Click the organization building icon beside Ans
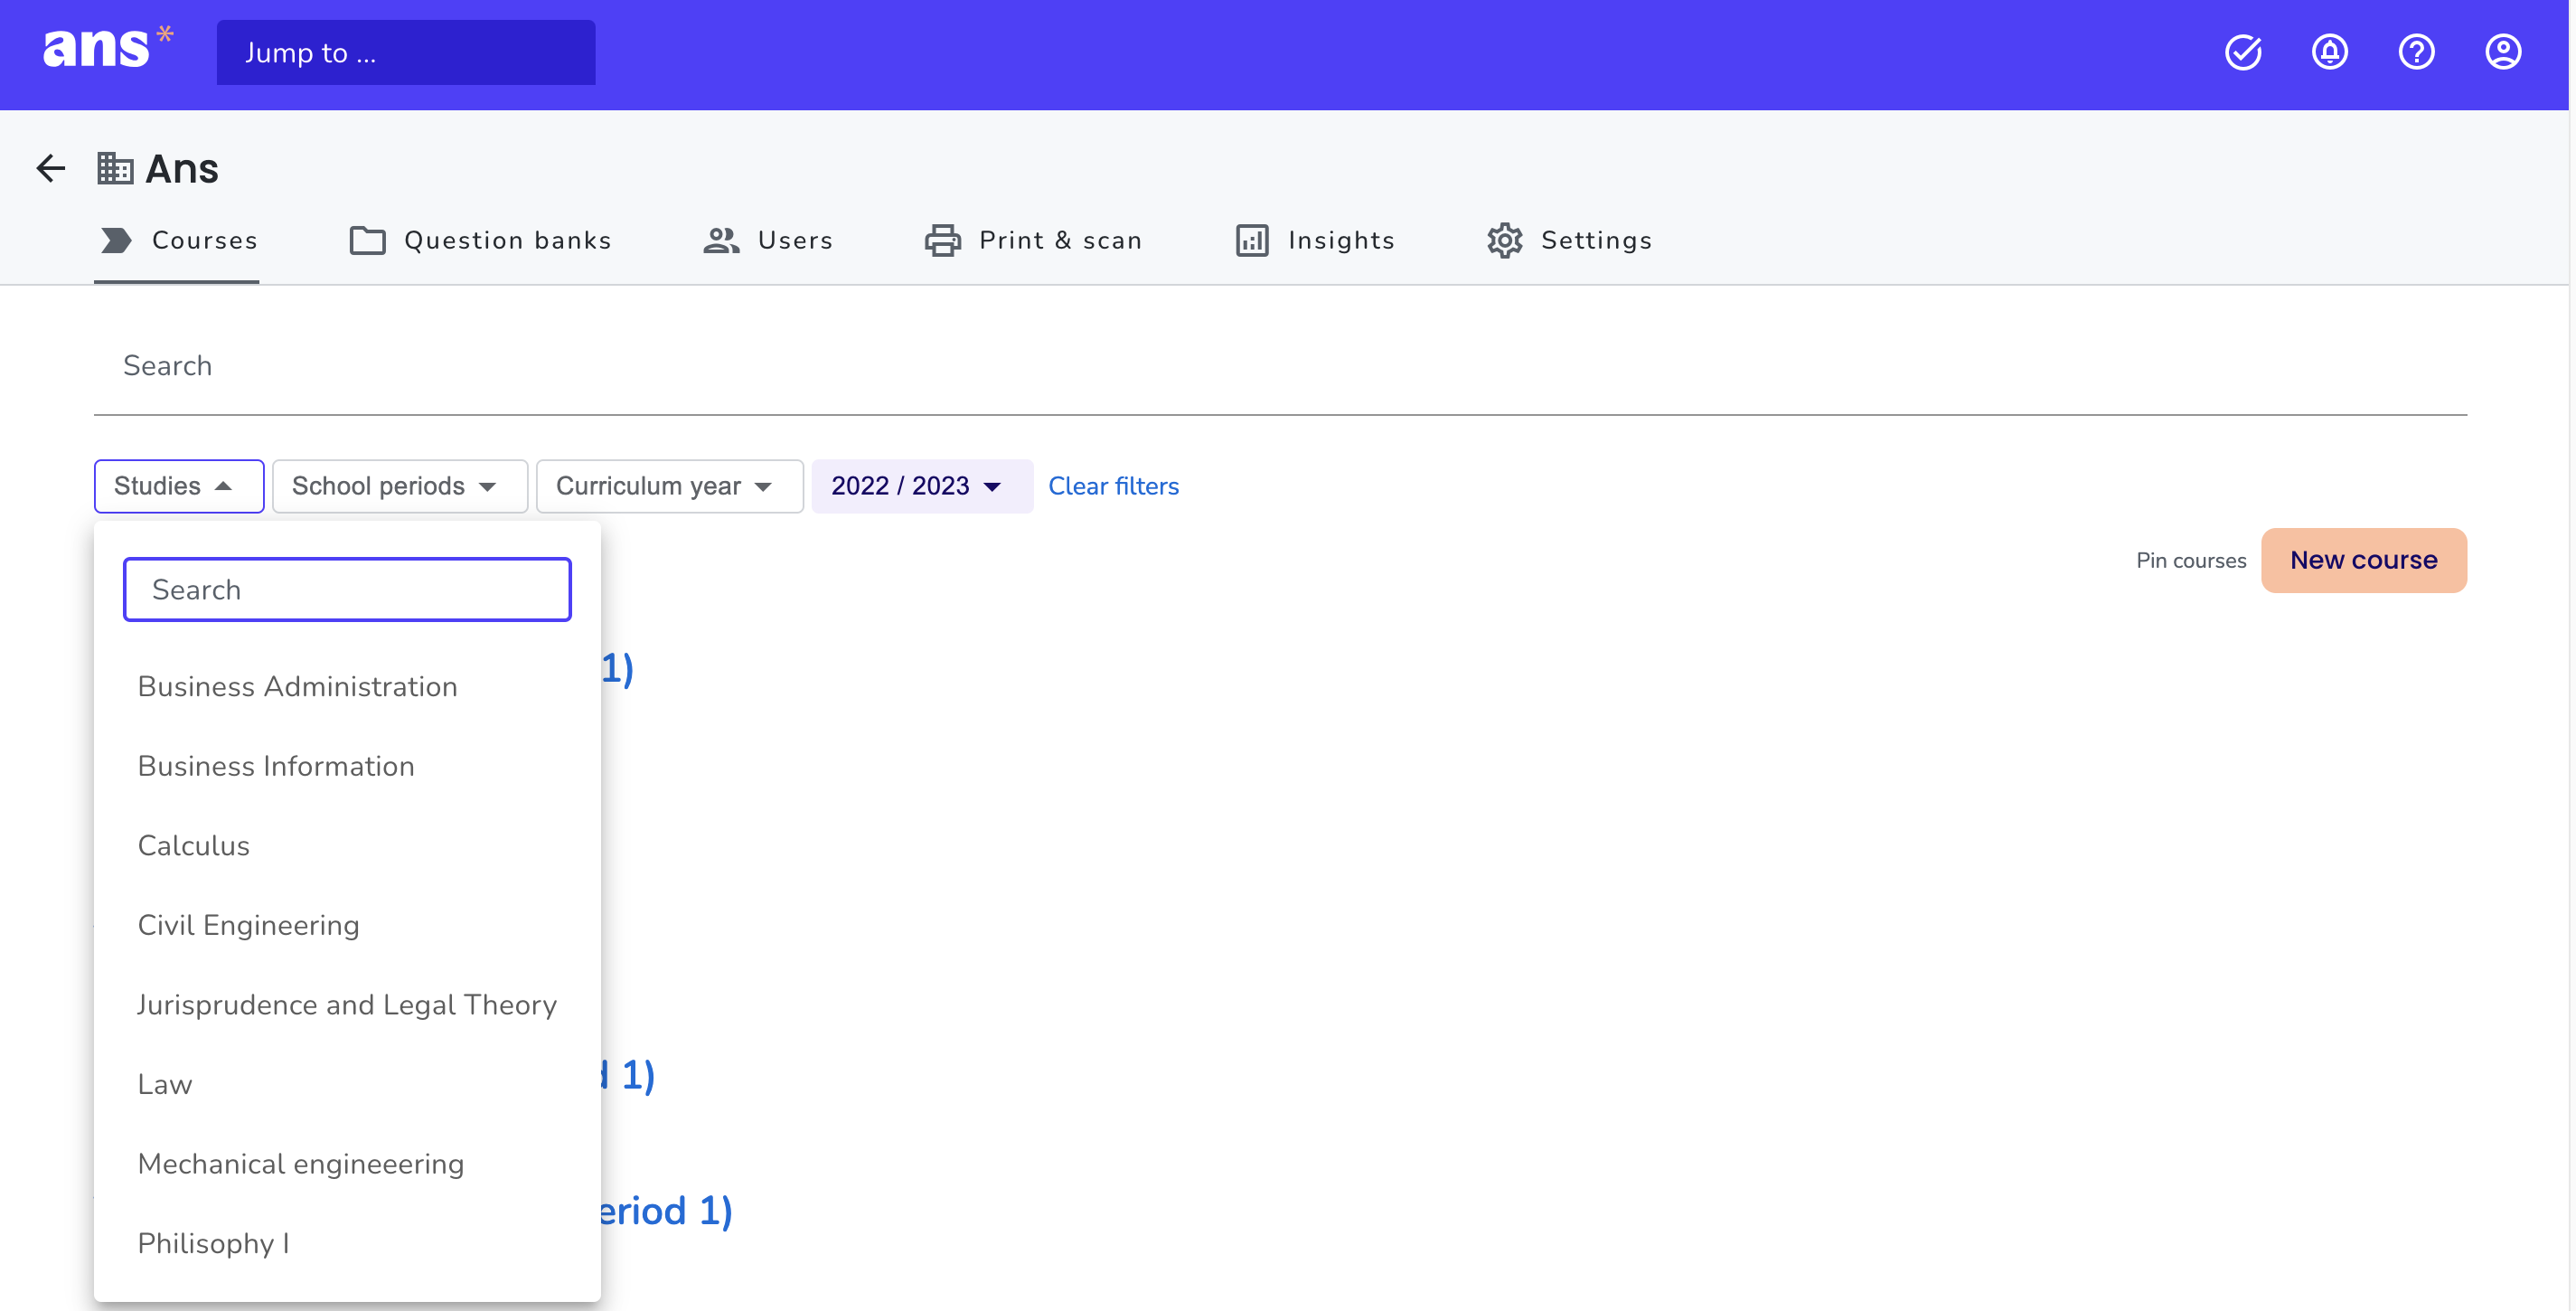The height and width of the screenshot is (1311, 2576). (115, 168)
